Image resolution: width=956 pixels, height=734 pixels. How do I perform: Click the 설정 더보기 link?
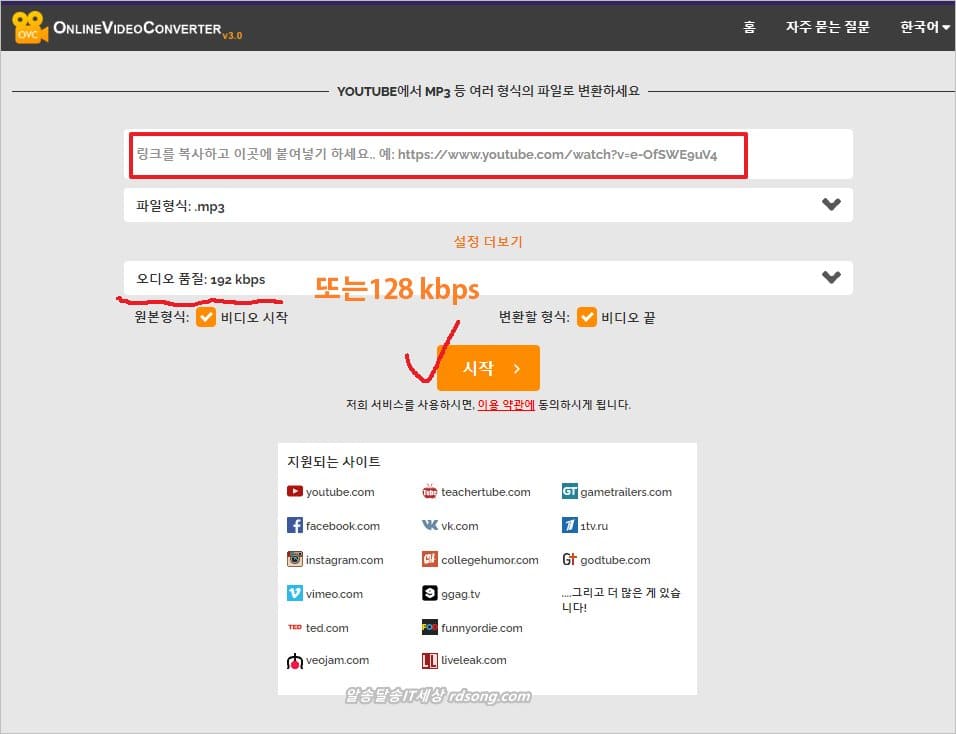(487, 241)
